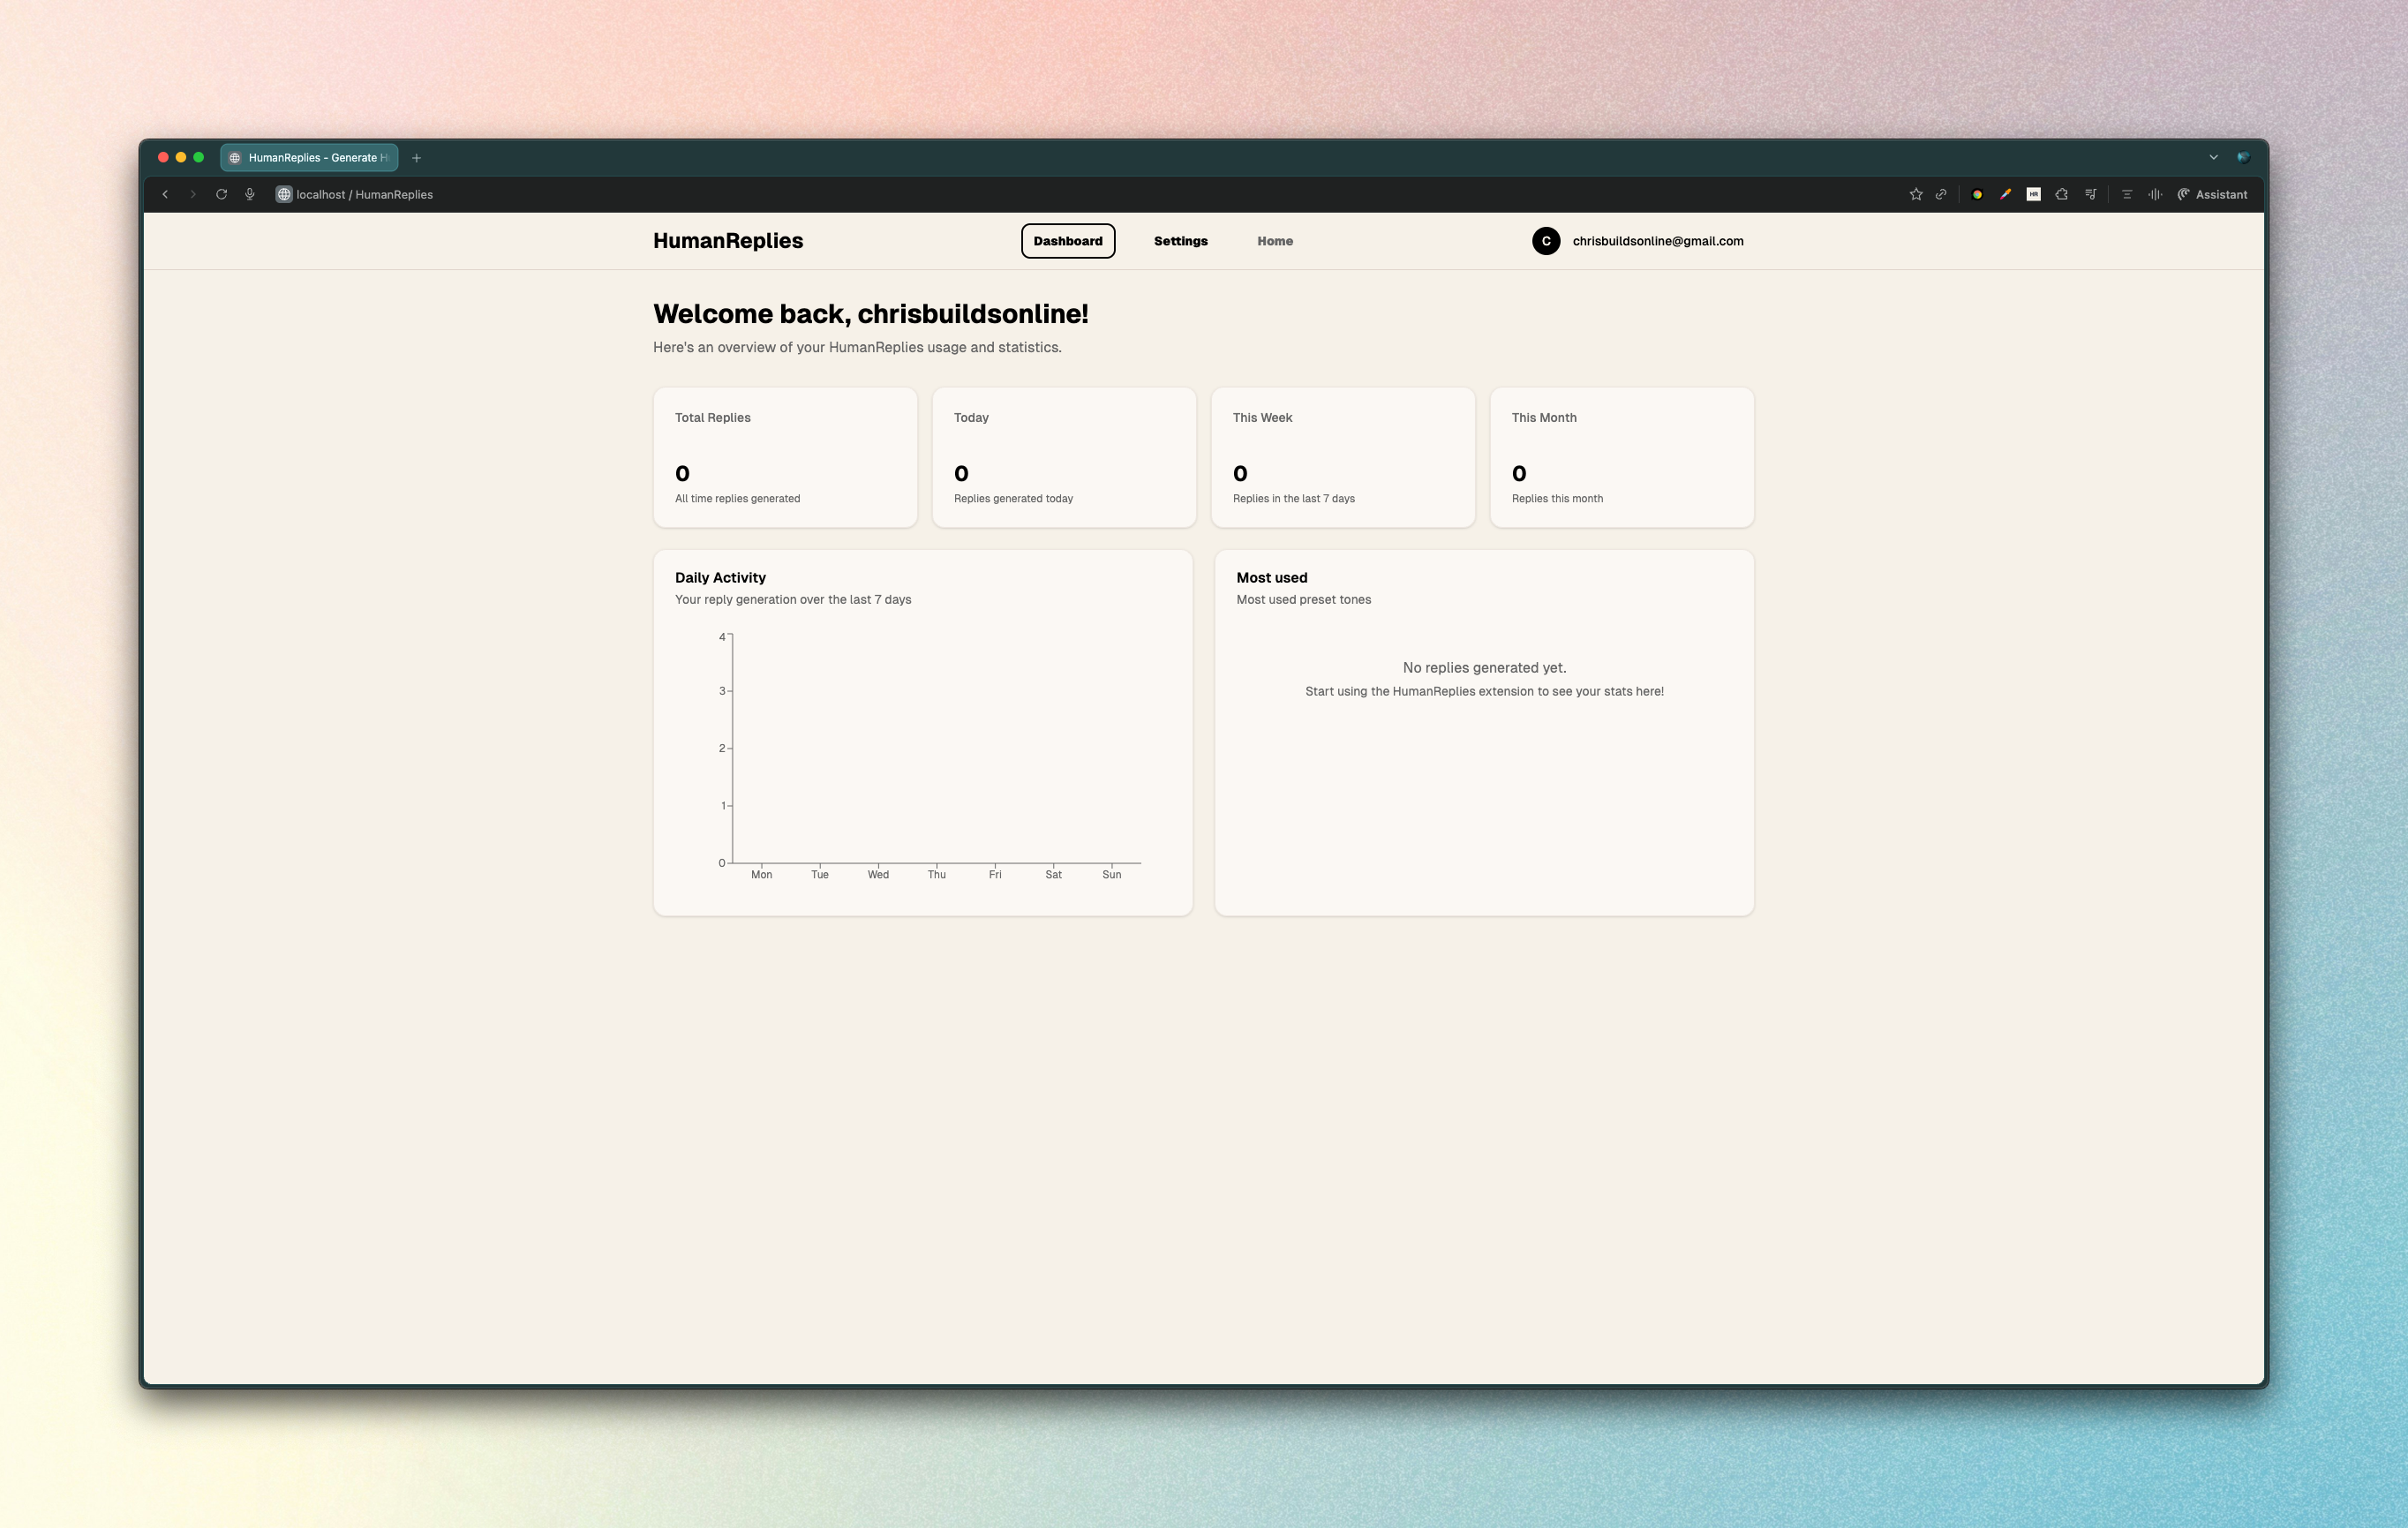Open the Assistant panel button
The height and width of the screenshot is (1528, 2408).
2212,195
